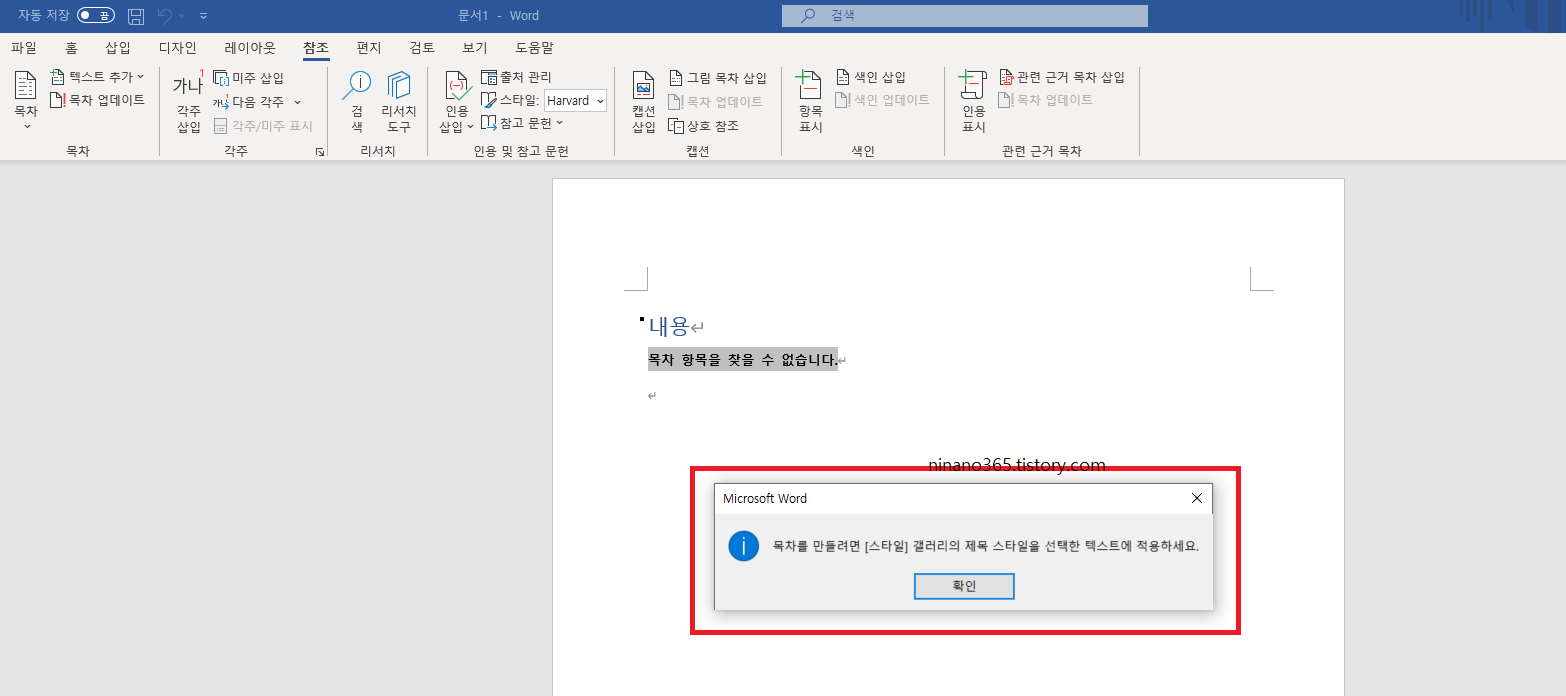Screen dimensions: 1566x696
Task: Click 상호 참조 button
Action: [704, 126]
